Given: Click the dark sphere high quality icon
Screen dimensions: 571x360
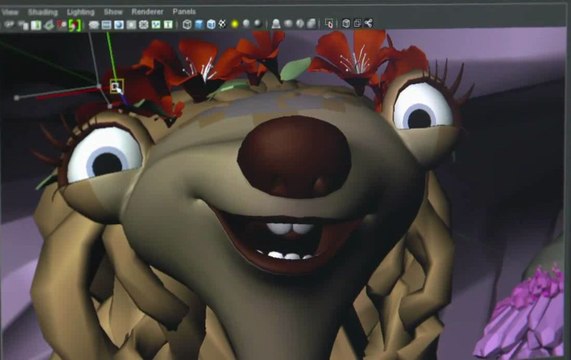Looking at the screenshot, I should pos(258,24).
